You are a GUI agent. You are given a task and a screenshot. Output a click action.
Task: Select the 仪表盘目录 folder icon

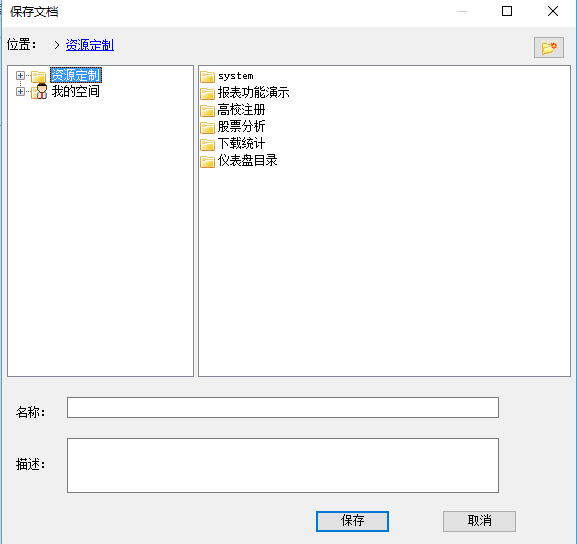pos(207,161)
